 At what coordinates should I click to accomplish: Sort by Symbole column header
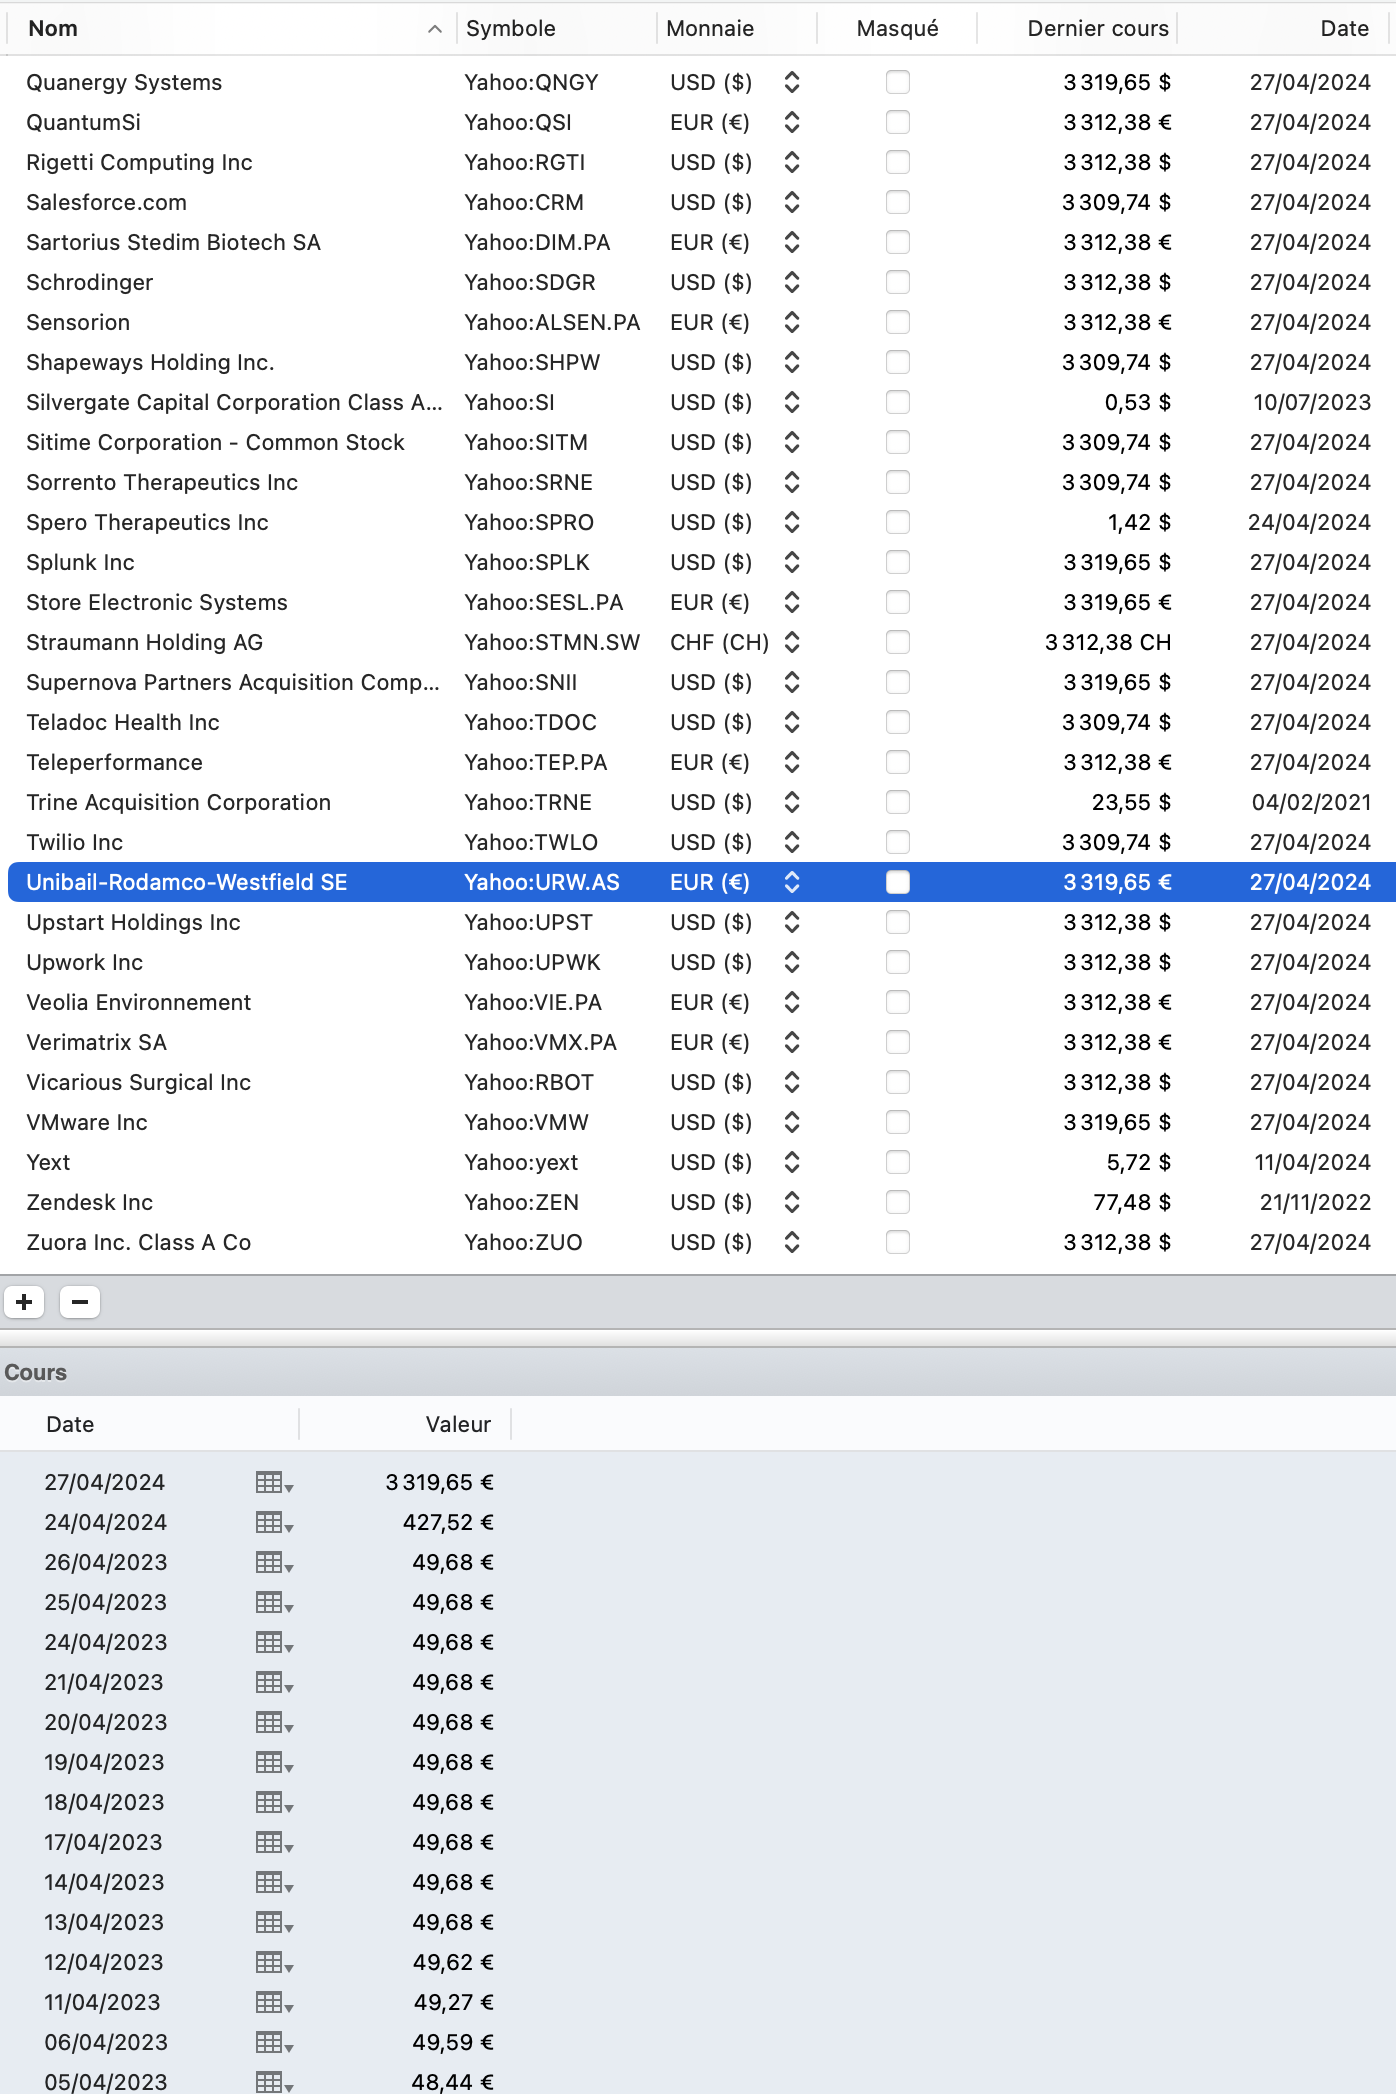click(x=511, y=29)
